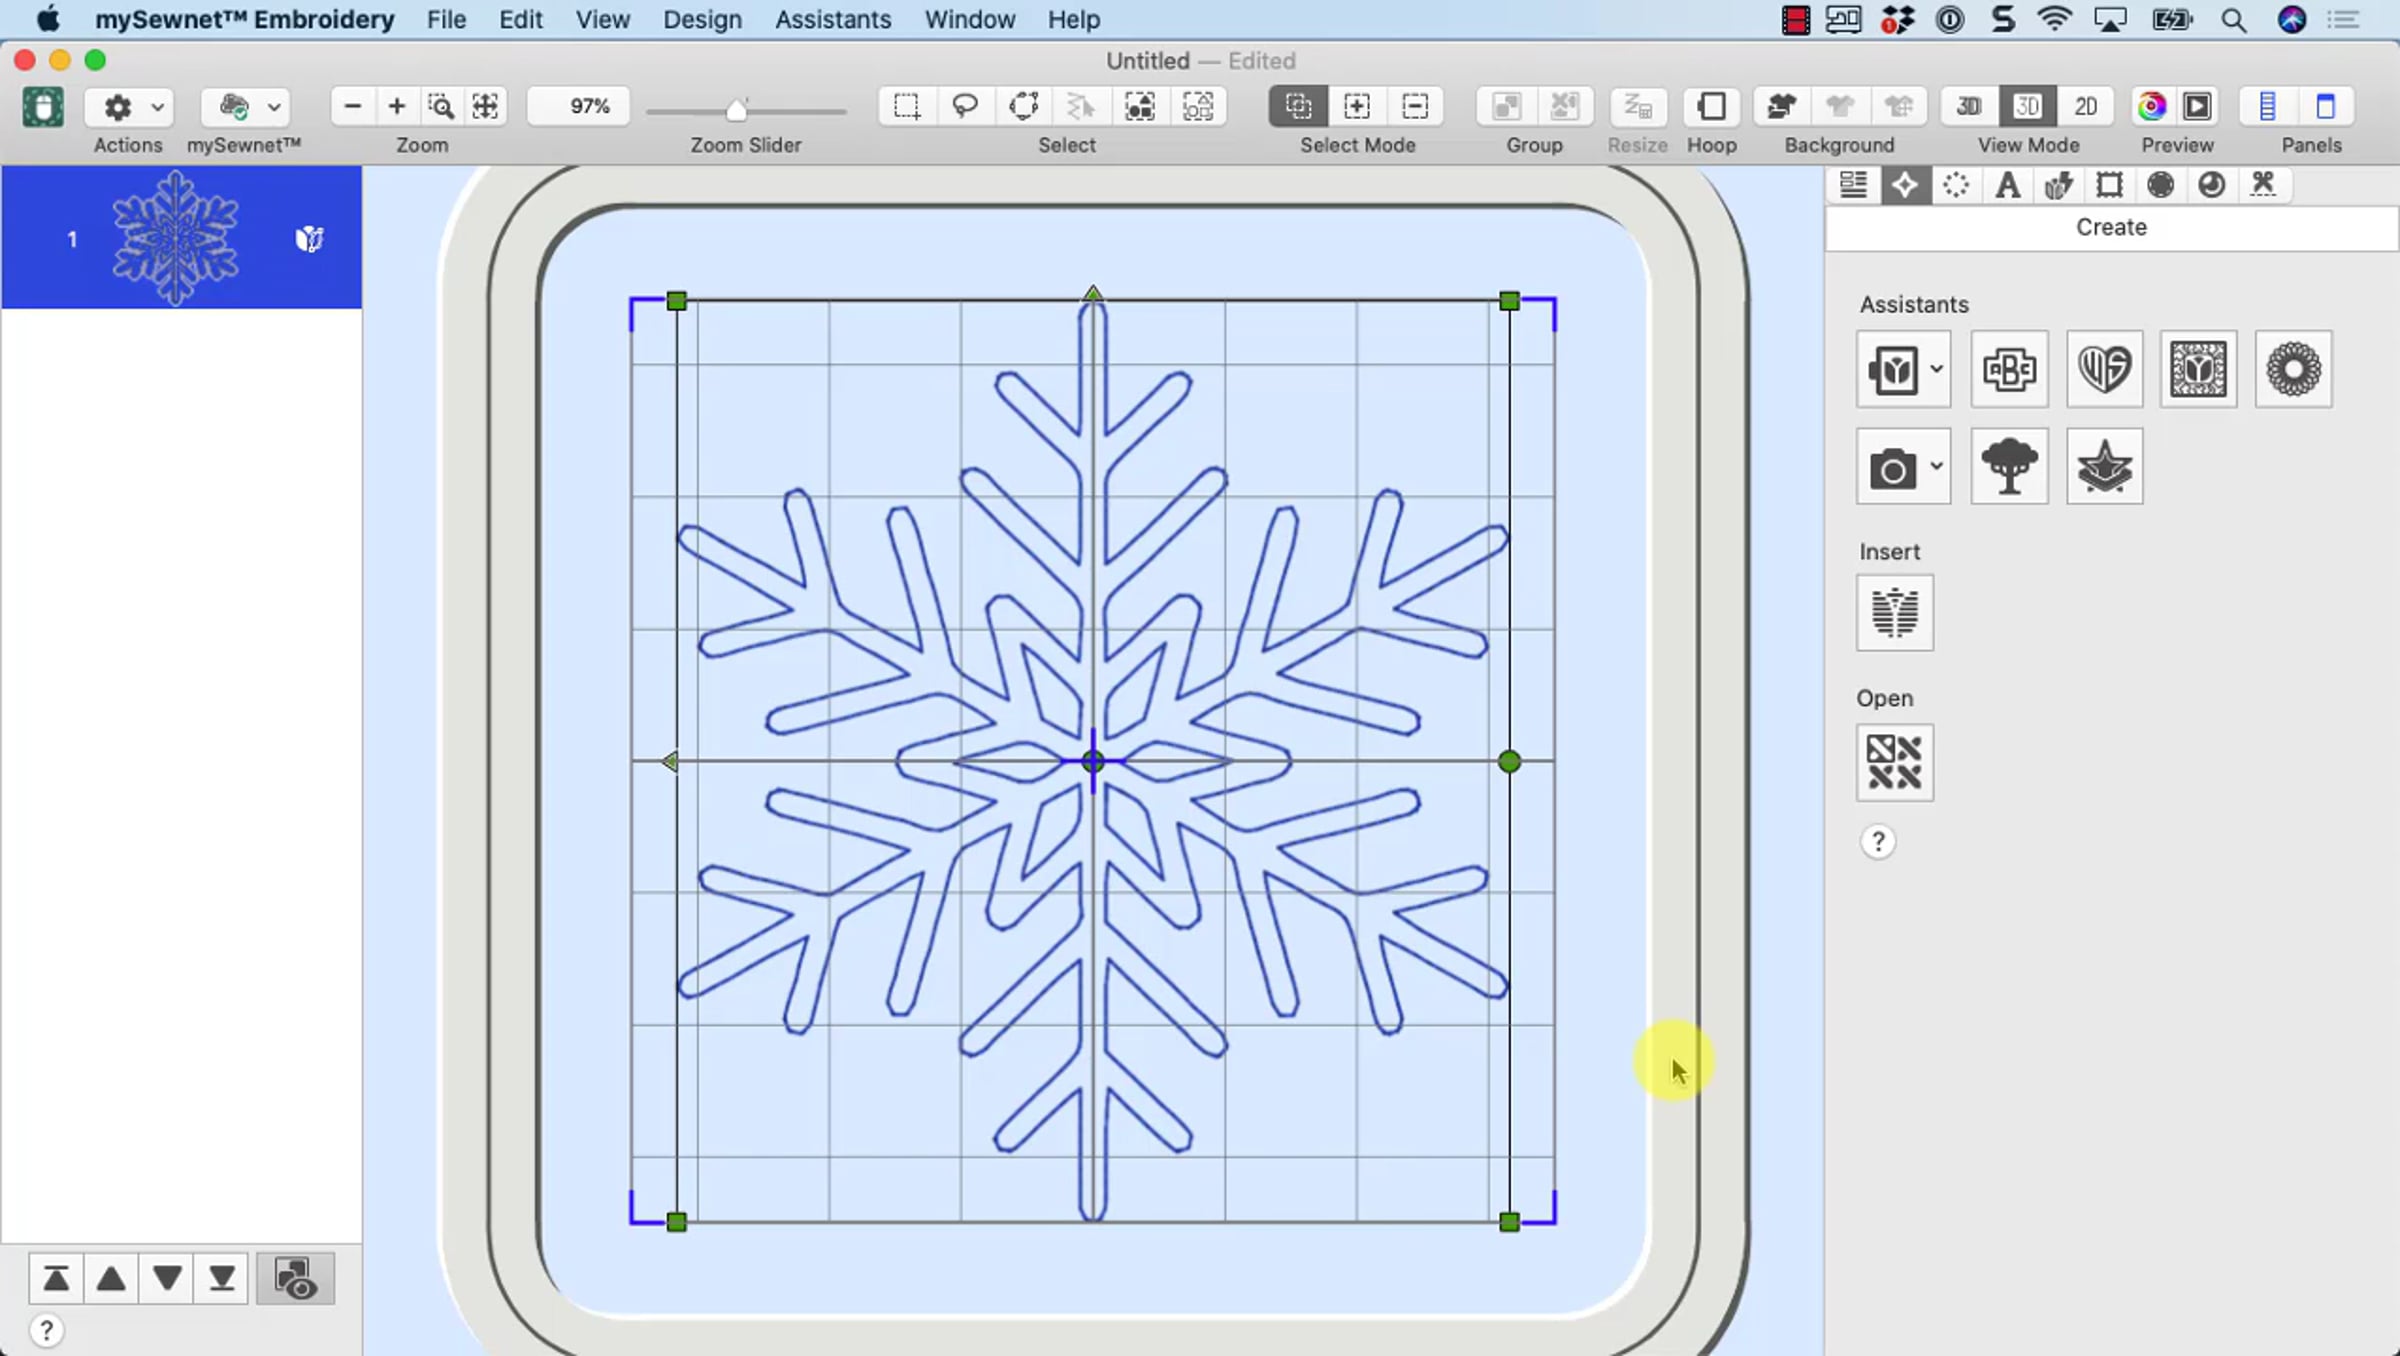Toggle the left panel in Panels
This screenshot has height=1356, width=2400.
pos(2268,106)
